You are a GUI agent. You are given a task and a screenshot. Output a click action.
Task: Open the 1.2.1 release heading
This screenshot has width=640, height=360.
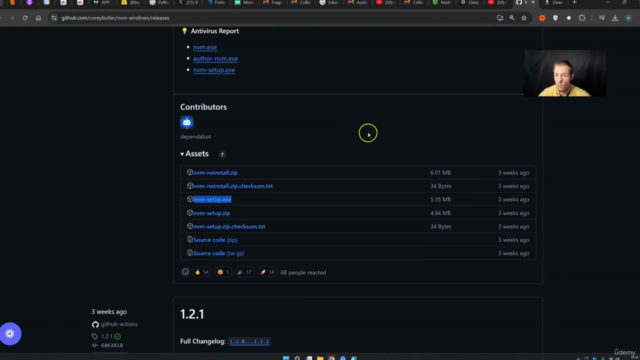192,314
